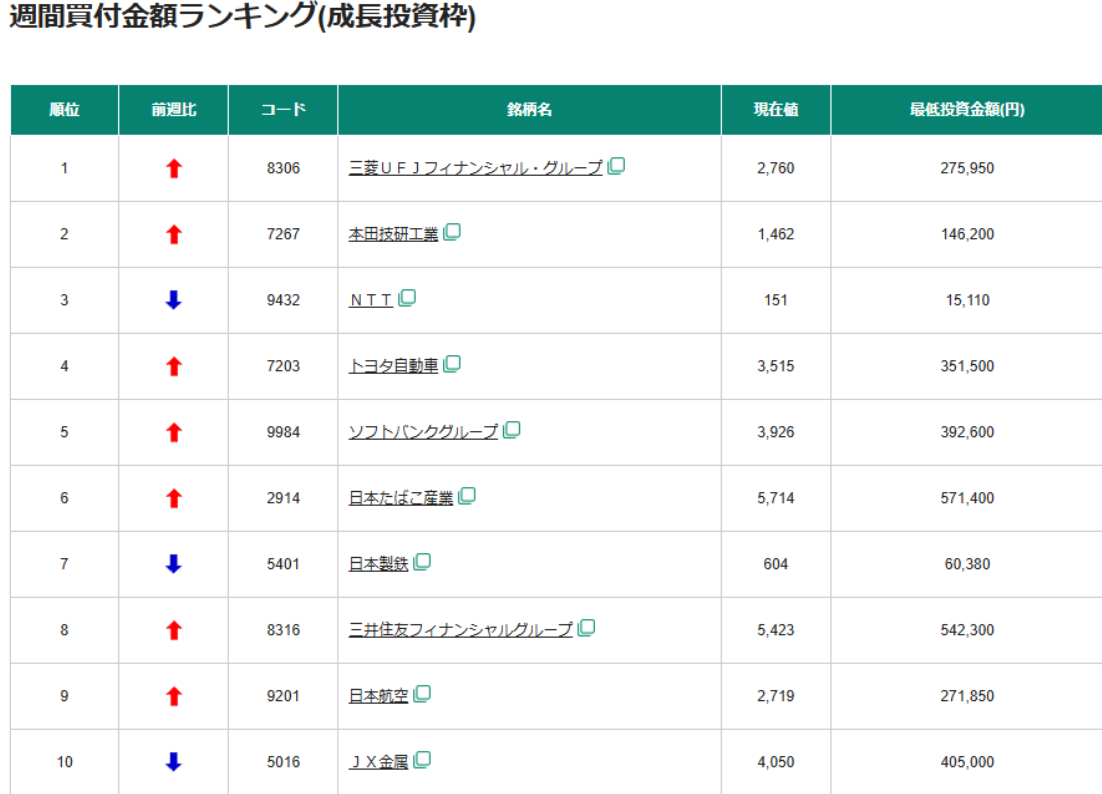Click copy icon next to 日本たばこ産業
Viewport: 1102px width, 794px height.
(467, 496)
